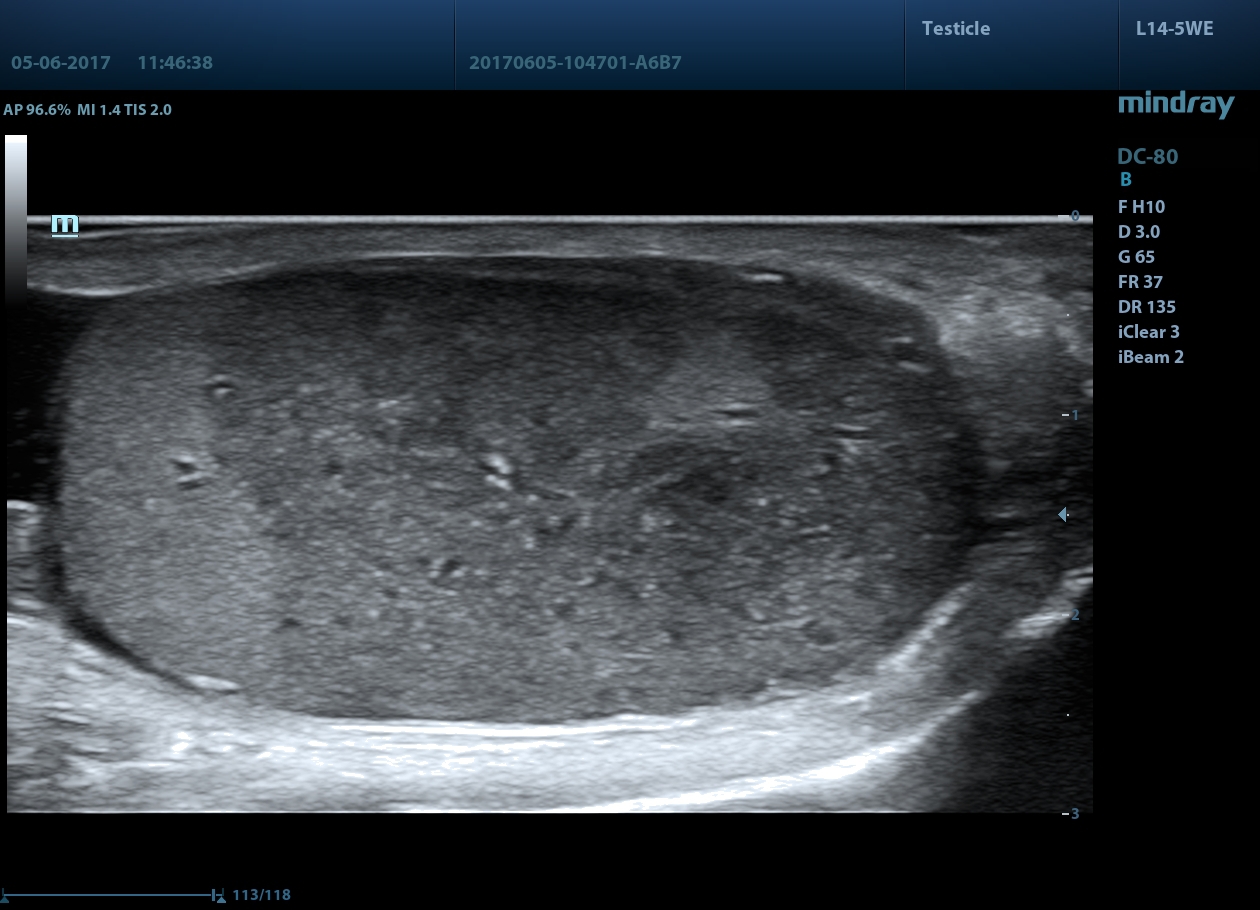The image size is (1260, 910).
Task: Click the depth parameter D 3.0
Action: [x=1138, y=232]
